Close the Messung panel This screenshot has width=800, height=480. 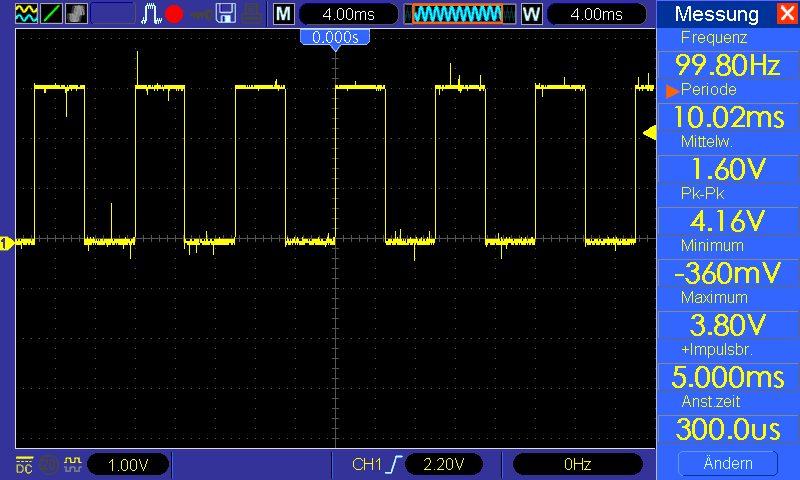[788, 13]
